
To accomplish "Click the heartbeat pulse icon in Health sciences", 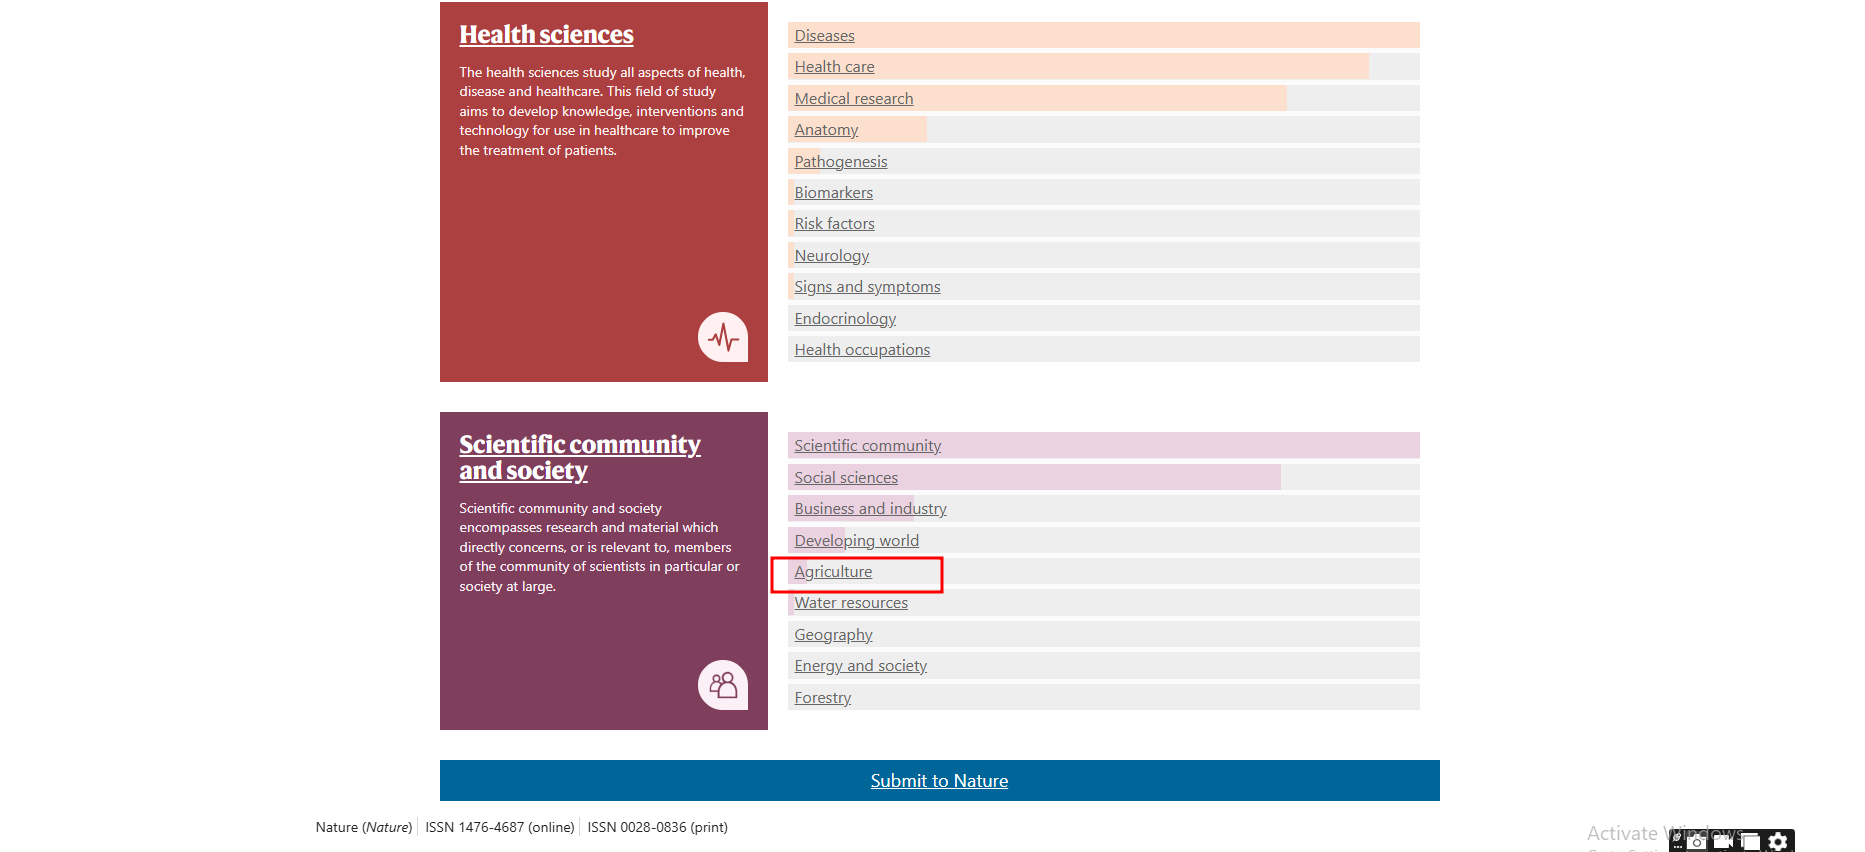I will 722,338.
